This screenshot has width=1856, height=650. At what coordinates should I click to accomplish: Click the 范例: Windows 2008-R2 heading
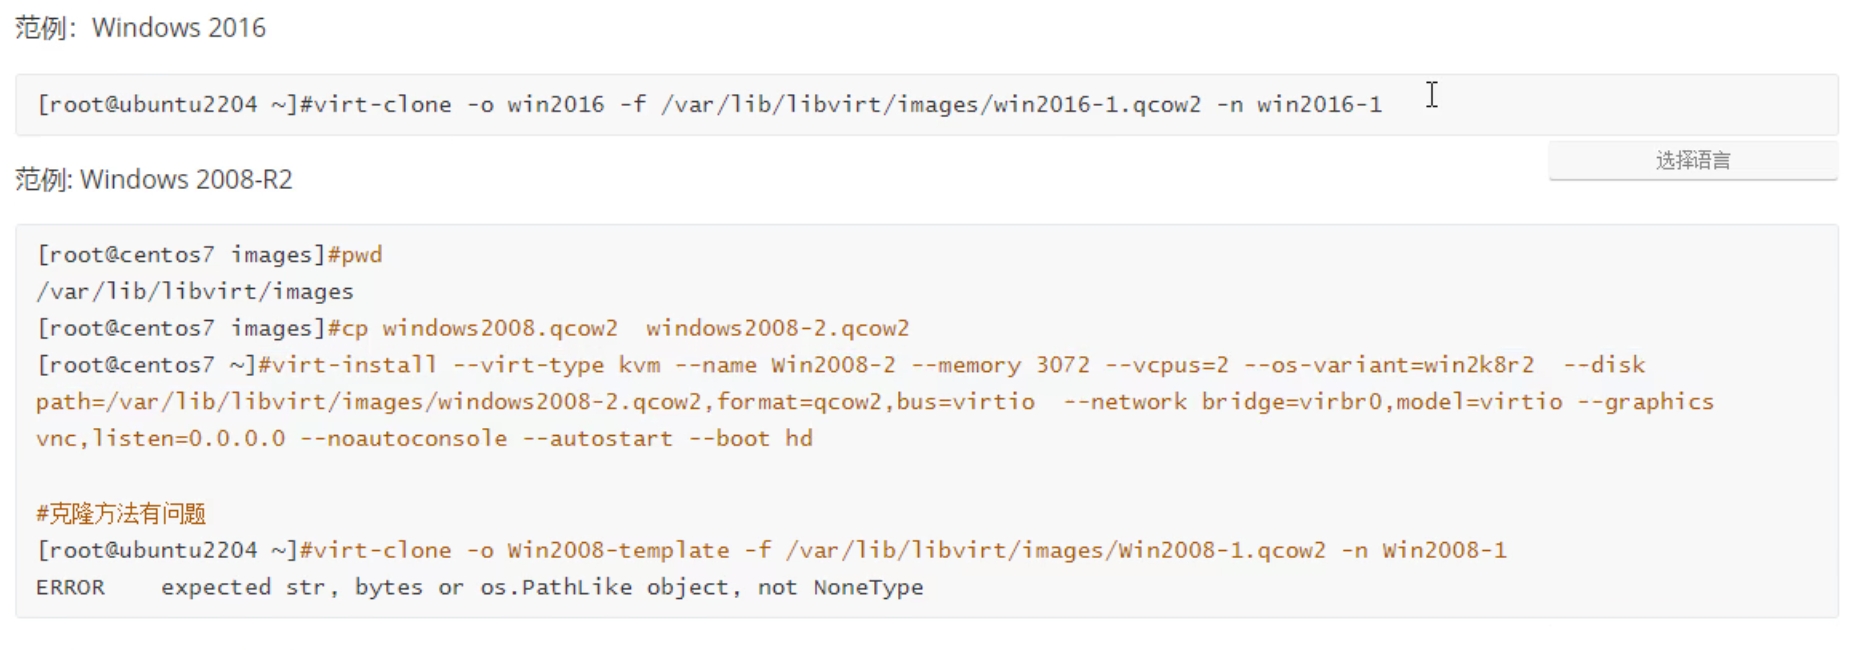coord(154,180)
